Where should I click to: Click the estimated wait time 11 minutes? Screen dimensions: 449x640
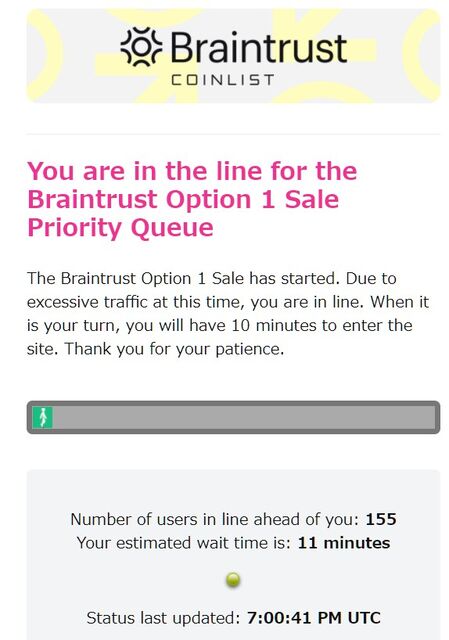[344, 543]
